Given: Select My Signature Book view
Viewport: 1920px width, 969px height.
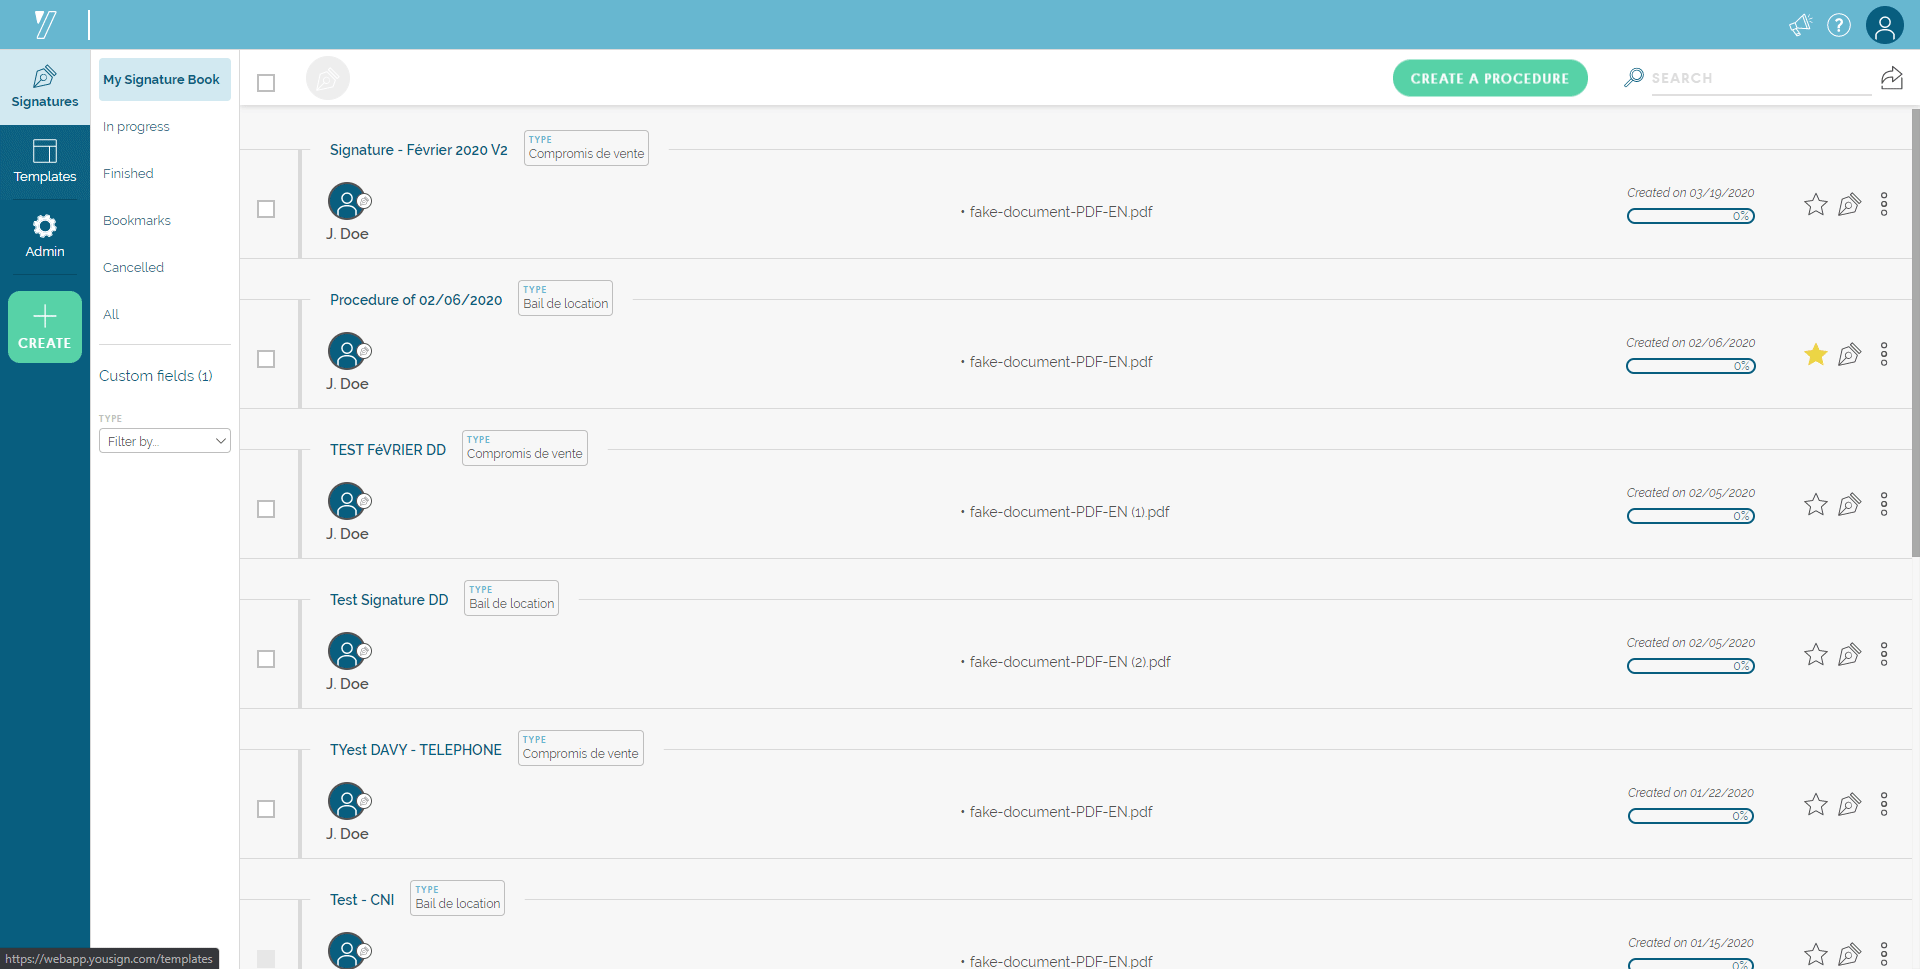Looking at the screenshot, I should coord(165,79).
